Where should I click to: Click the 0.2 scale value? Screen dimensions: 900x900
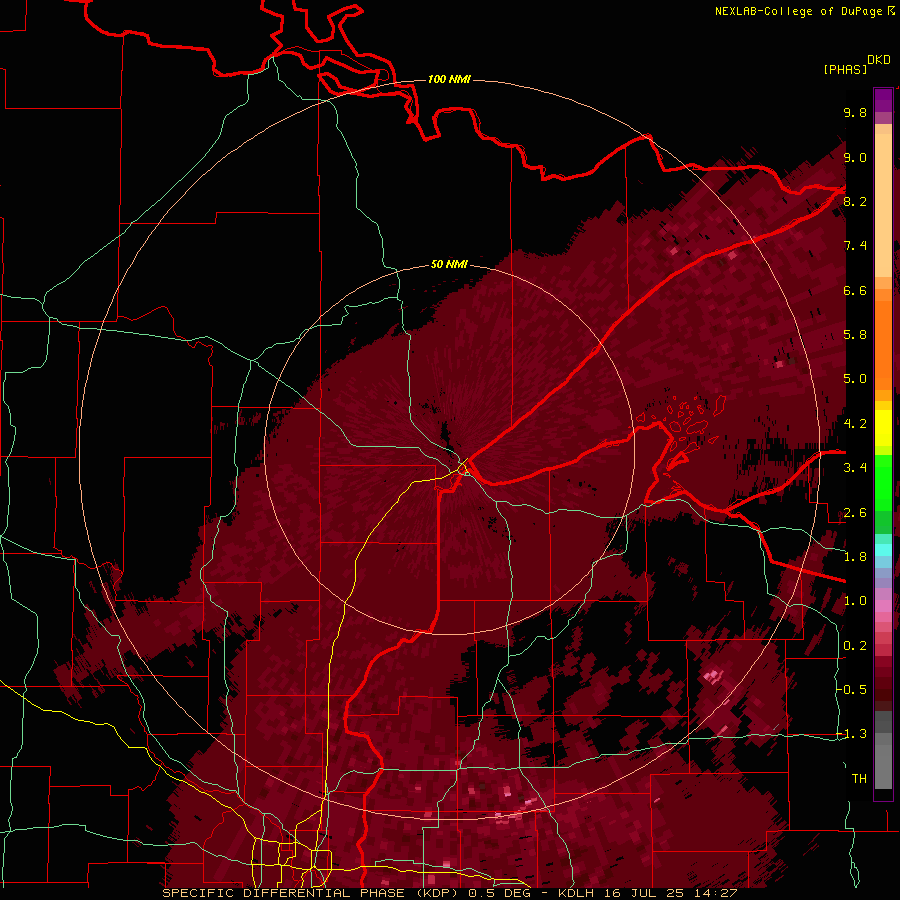point(855,646)
